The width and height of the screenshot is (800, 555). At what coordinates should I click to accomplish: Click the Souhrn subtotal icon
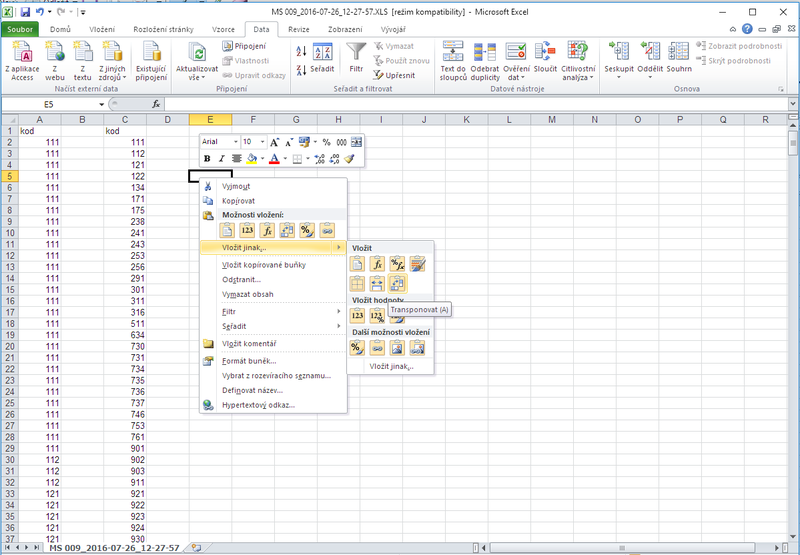click(679, 58)
